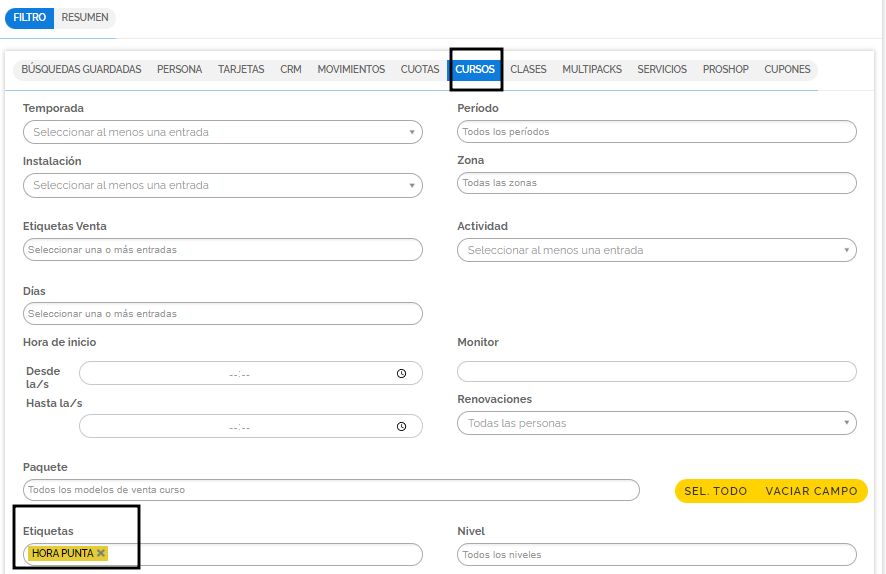Image resolution: width=886 pixels, height=574 pixels.
Task: Remove the HORA PUNTA tag
Action: tap(101, 553)
